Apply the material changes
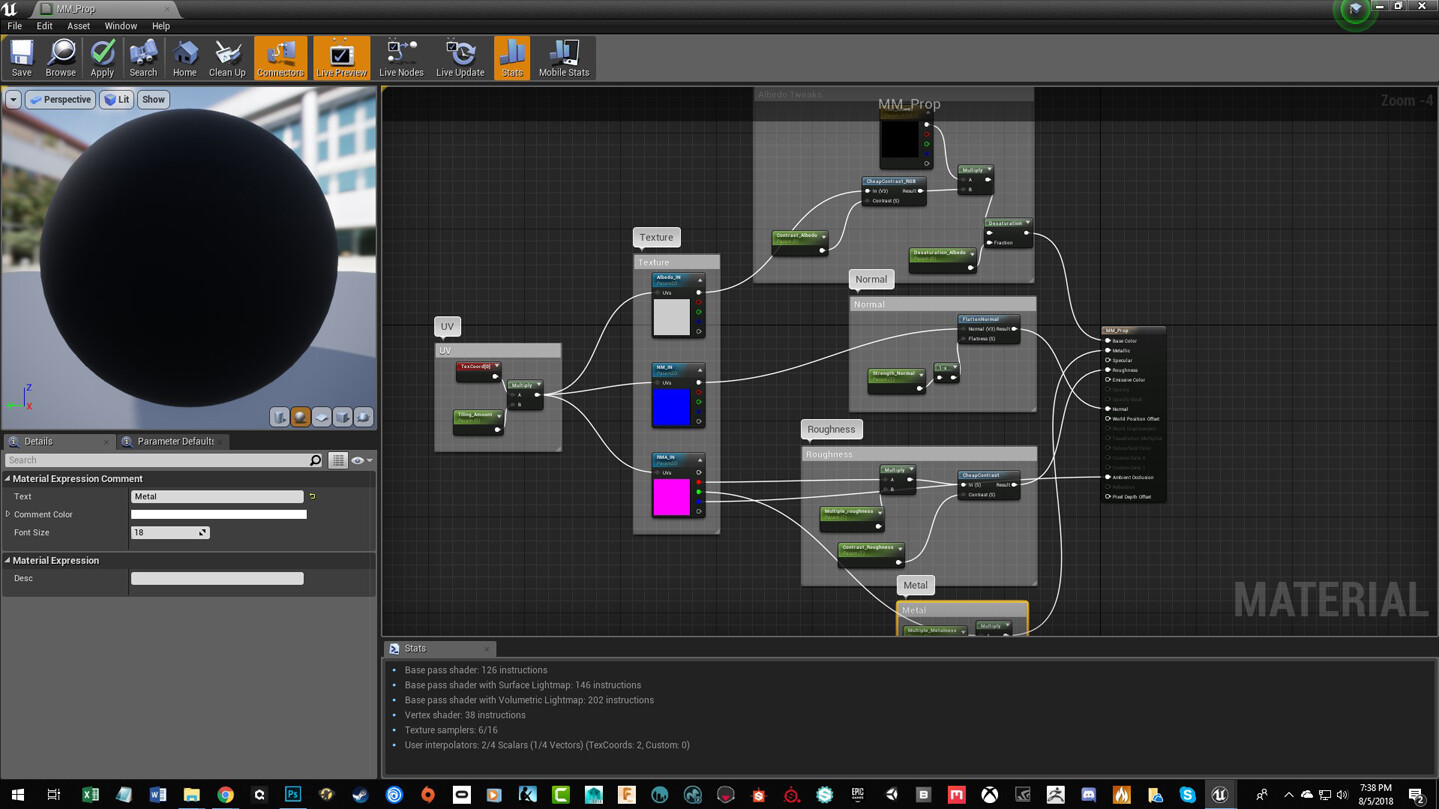 point(102,59)
